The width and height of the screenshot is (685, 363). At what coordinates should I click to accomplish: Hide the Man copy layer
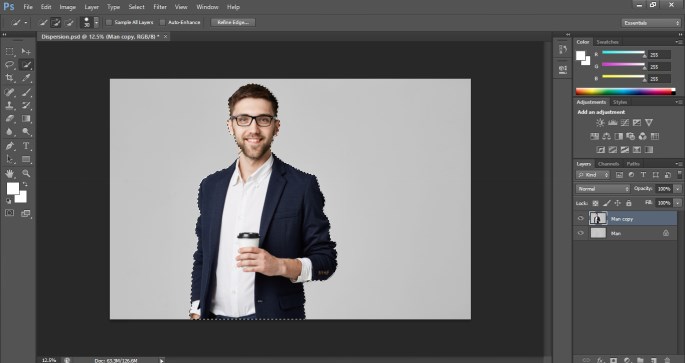click(x=581, y=219)
